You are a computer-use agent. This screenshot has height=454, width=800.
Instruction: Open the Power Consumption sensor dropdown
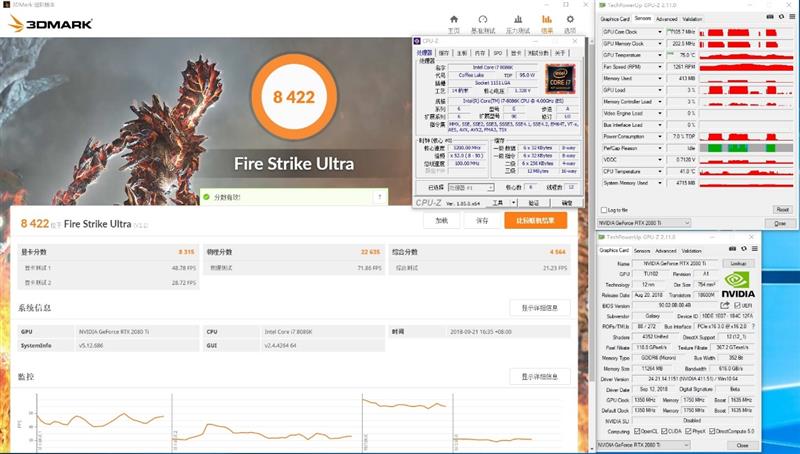click(660, 137)
